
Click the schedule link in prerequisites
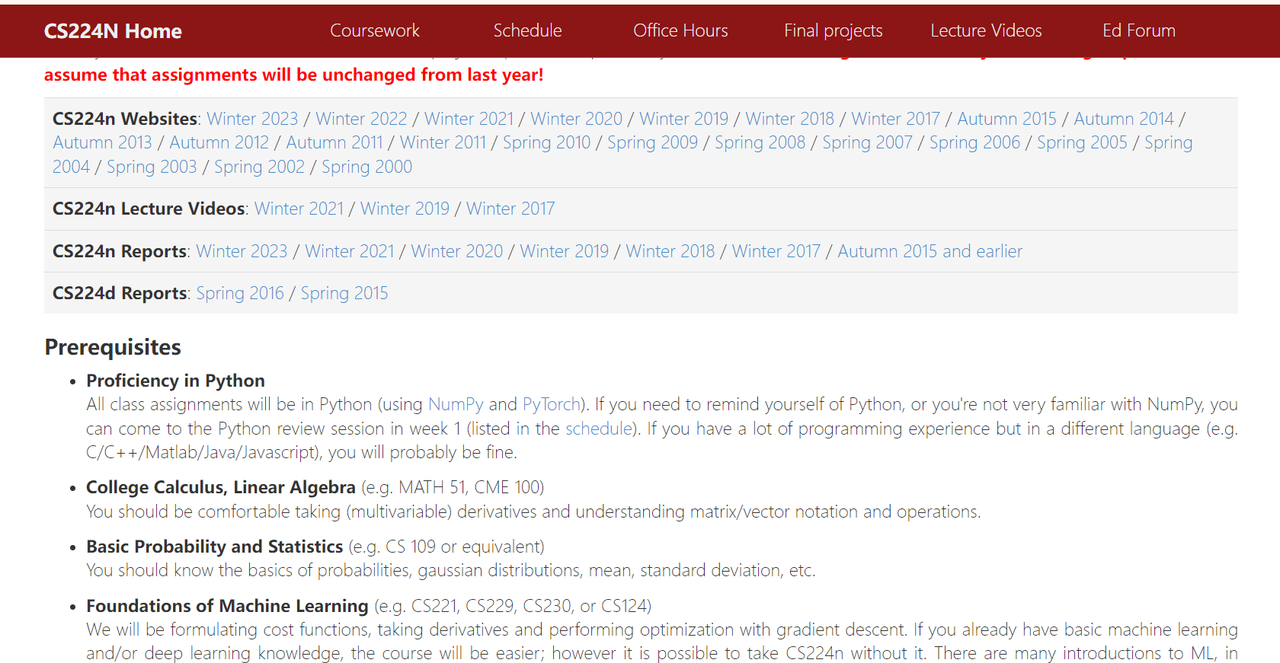(598, 429)
